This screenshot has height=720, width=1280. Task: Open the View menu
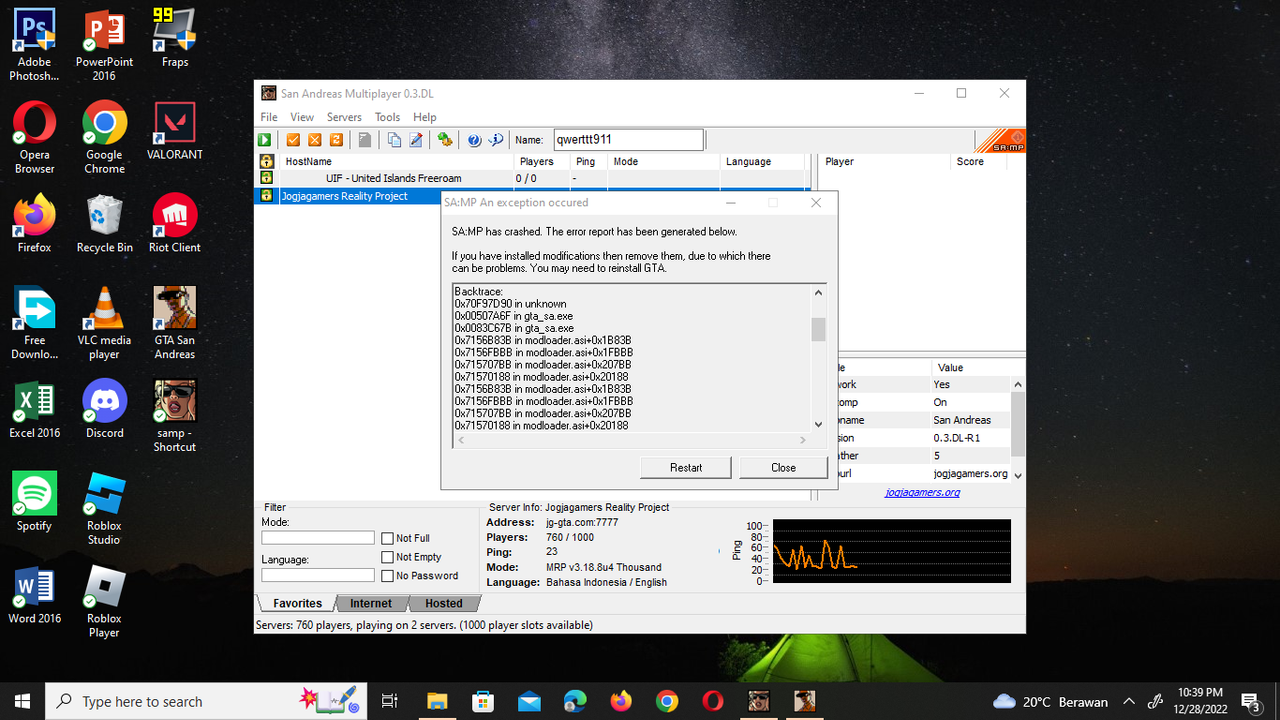point(302,117)
